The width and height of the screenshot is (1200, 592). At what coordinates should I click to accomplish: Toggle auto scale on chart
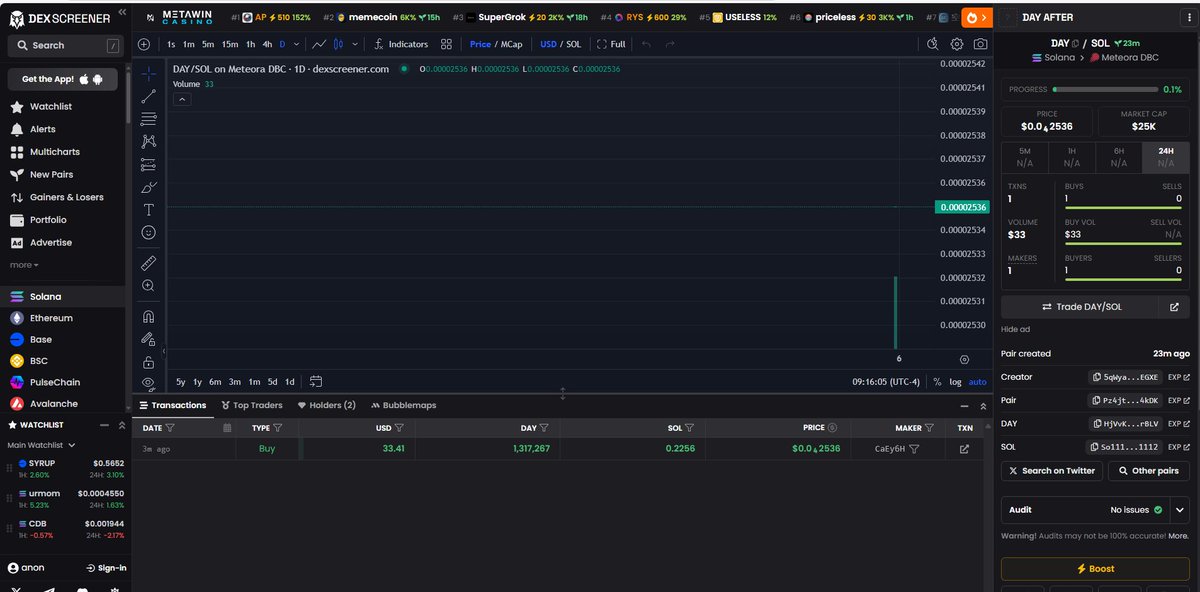(x=978, y=382)
